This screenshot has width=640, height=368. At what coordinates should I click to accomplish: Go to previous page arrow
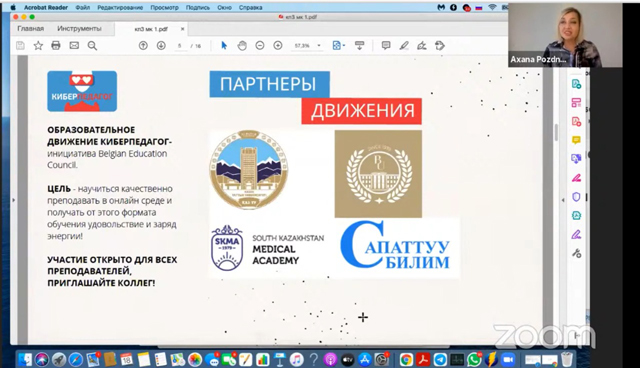point(143,45)
